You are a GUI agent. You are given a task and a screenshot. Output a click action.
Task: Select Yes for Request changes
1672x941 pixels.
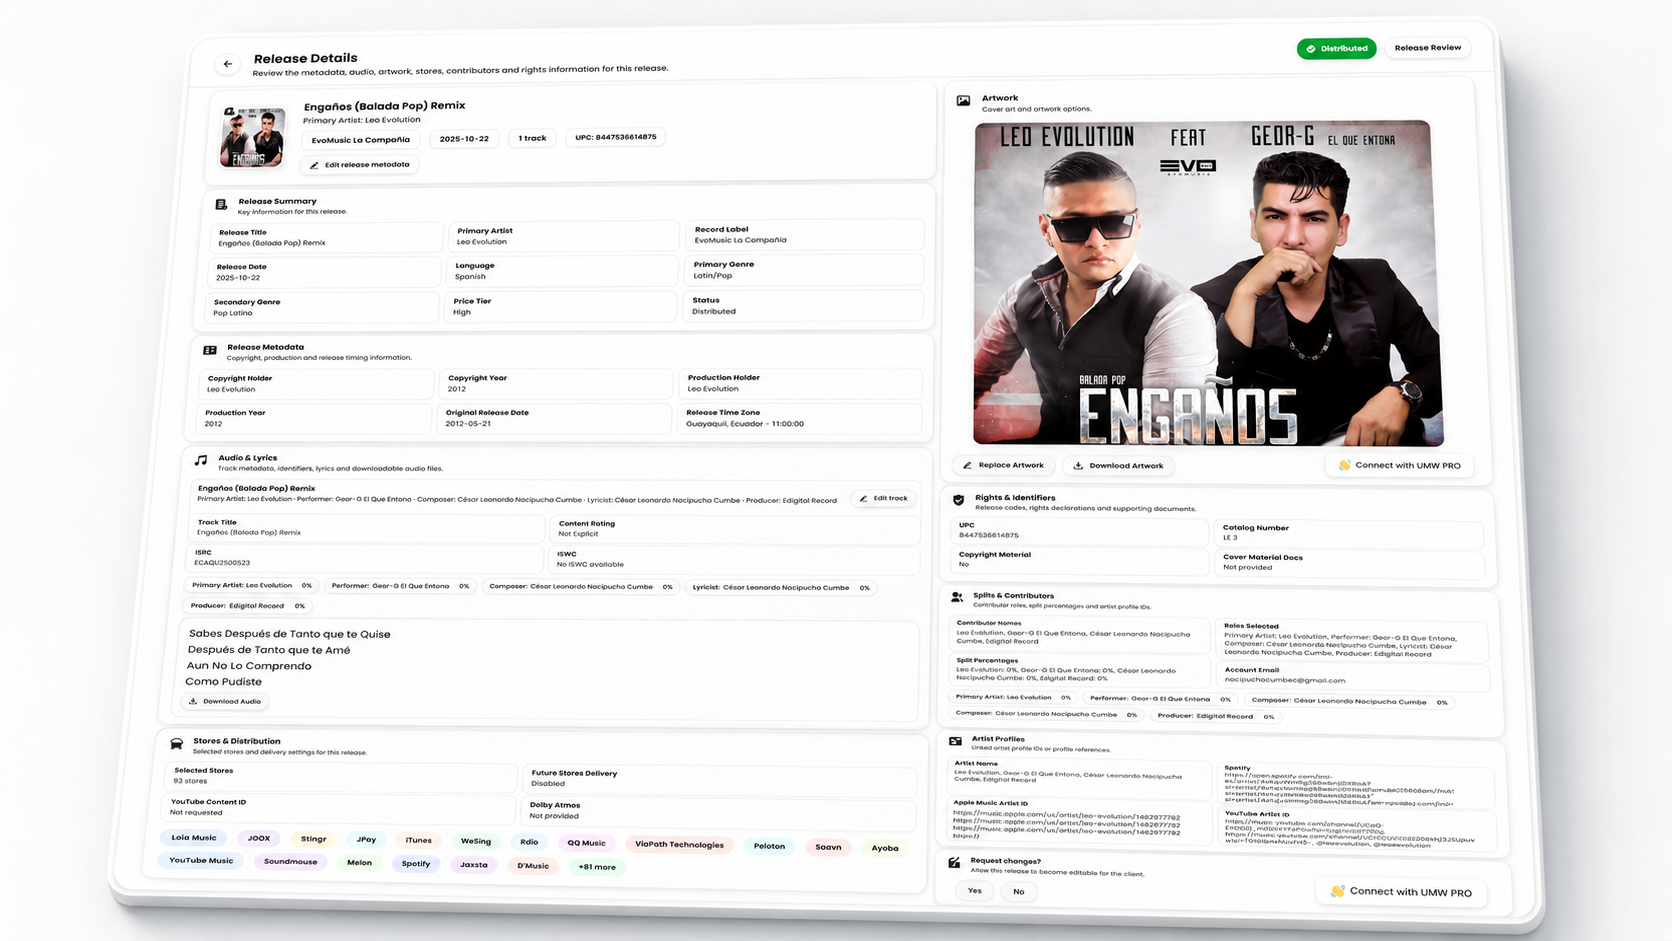[x=975, y=890]
